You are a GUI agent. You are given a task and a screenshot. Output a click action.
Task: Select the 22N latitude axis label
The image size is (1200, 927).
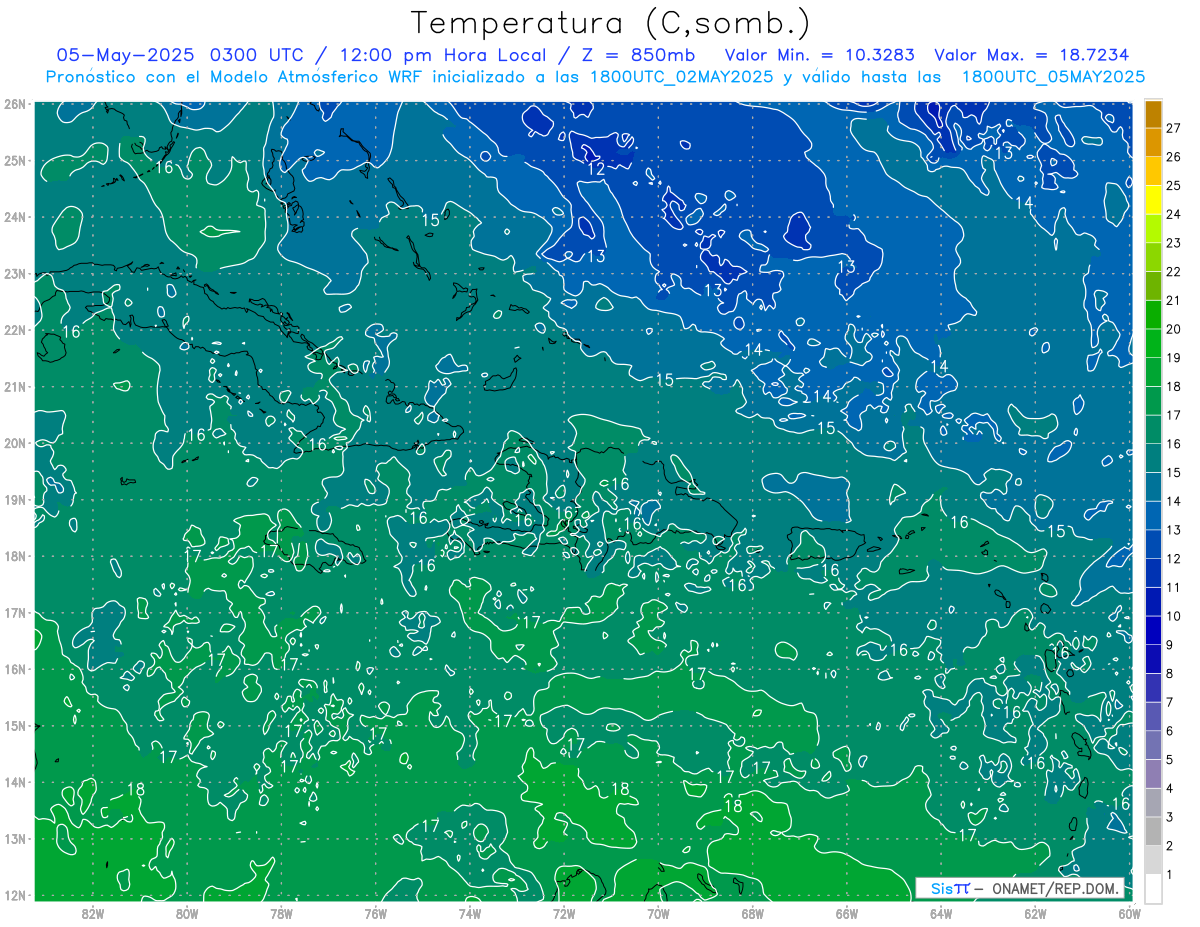point(14,330)
